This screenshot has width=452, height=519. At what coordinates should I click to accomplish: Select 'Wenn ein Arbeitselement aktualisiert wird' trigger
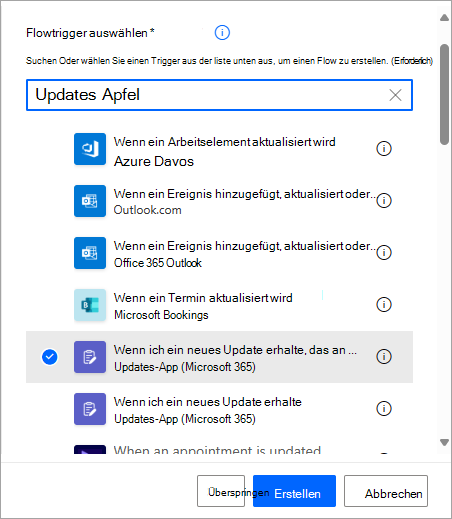[219, 149]
